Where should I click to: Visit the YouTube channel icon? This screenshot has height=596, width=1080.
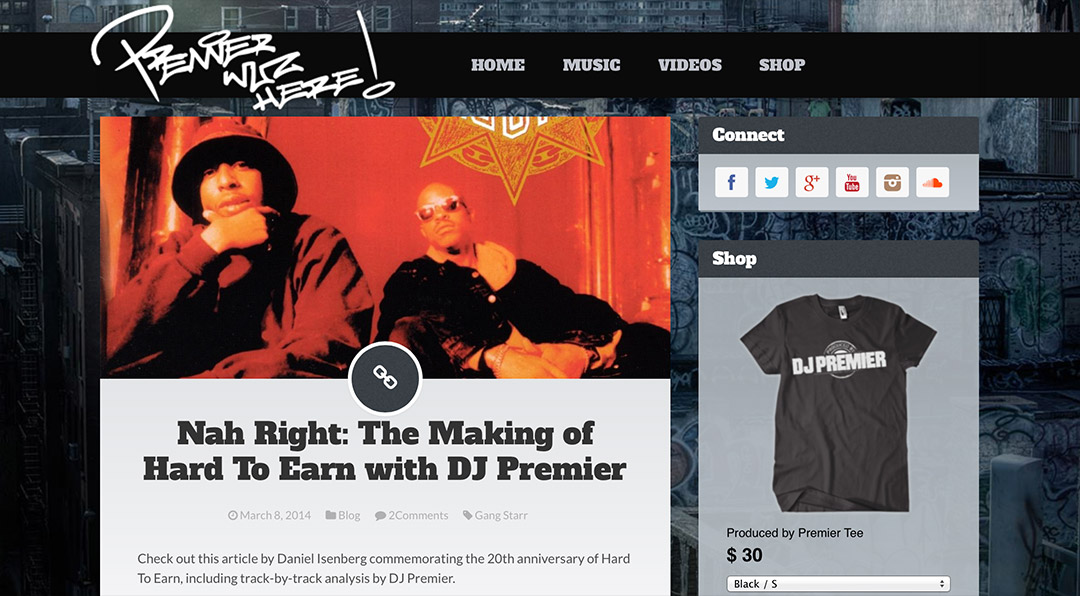852,183
